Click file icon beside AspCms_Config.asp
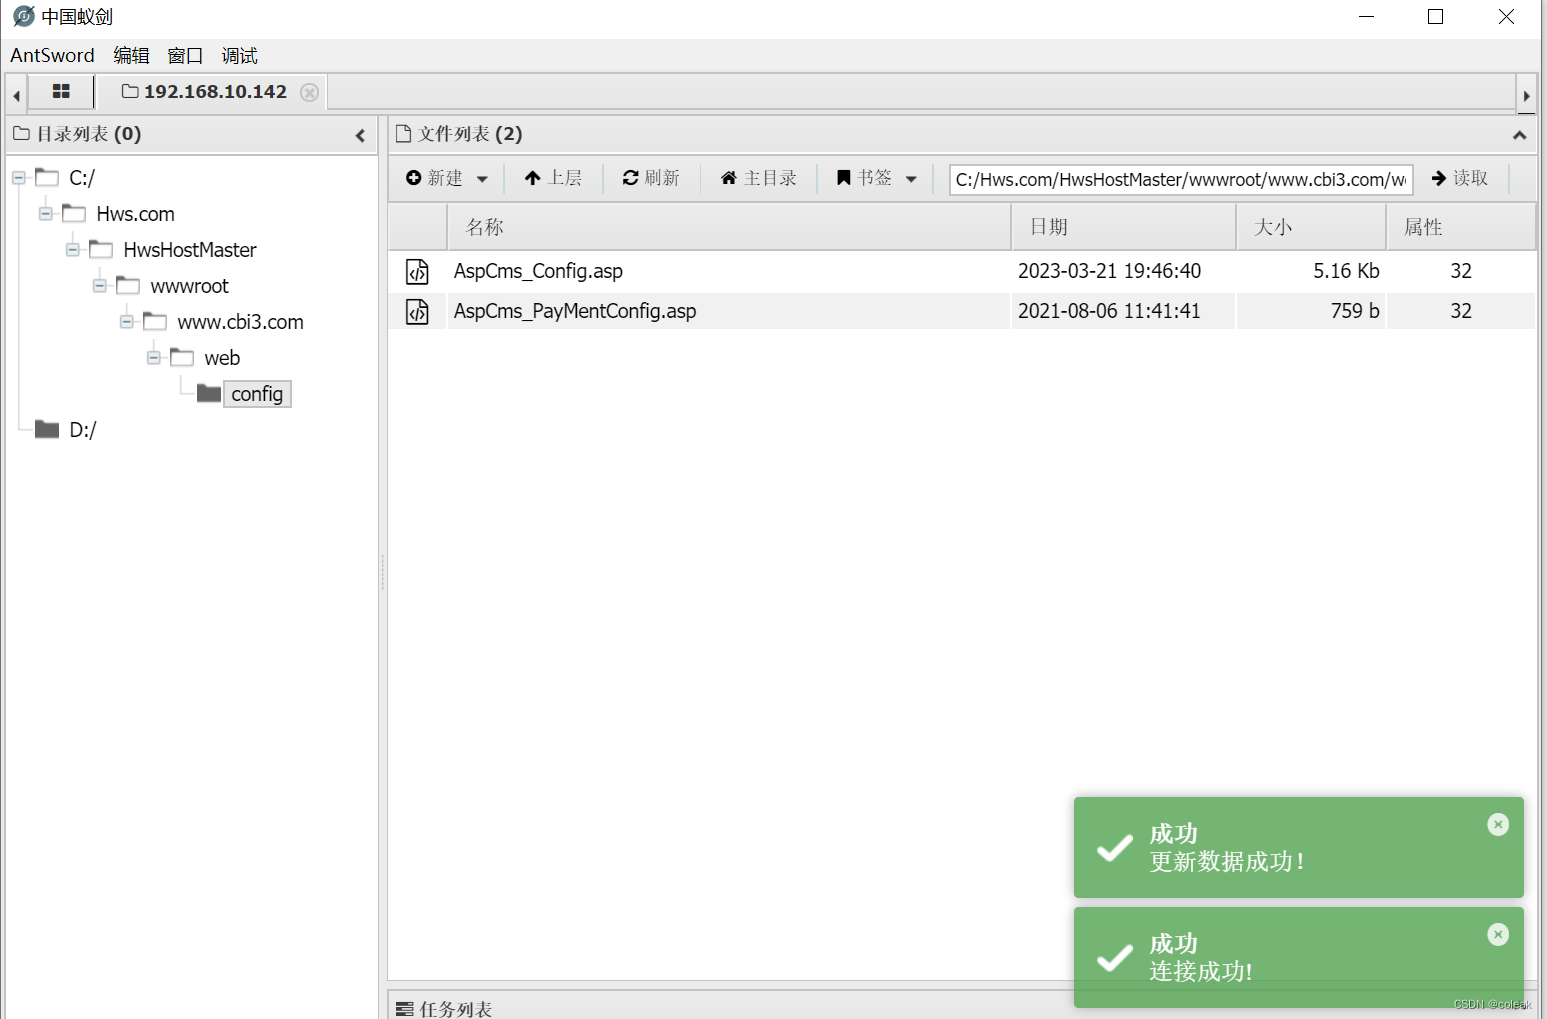The height and width of the screenshot is (1019, 1547). point(417,271)
